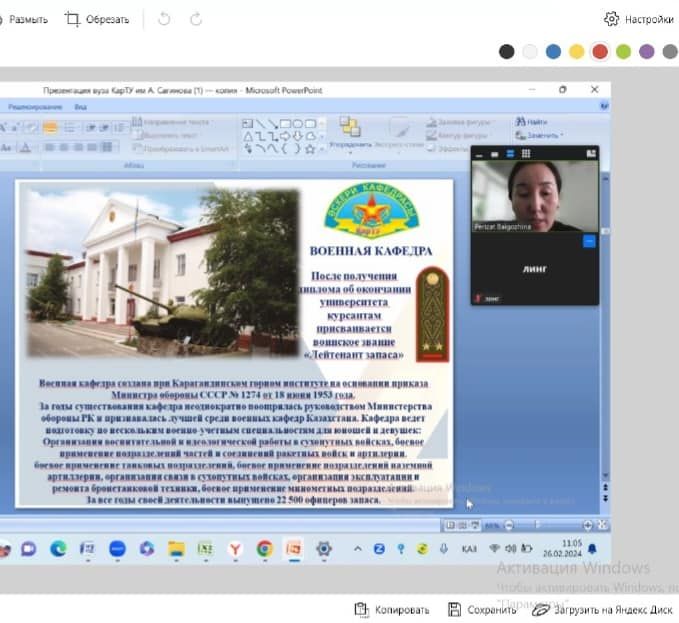Click the redo arrow icon
The height and width of the screenshot is (623, 679).
[x=196, y=19]
